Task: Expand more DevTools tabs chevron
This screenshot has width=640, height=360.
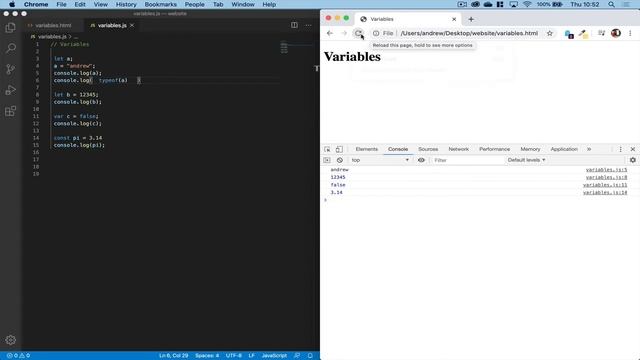Action: point(589,149)
